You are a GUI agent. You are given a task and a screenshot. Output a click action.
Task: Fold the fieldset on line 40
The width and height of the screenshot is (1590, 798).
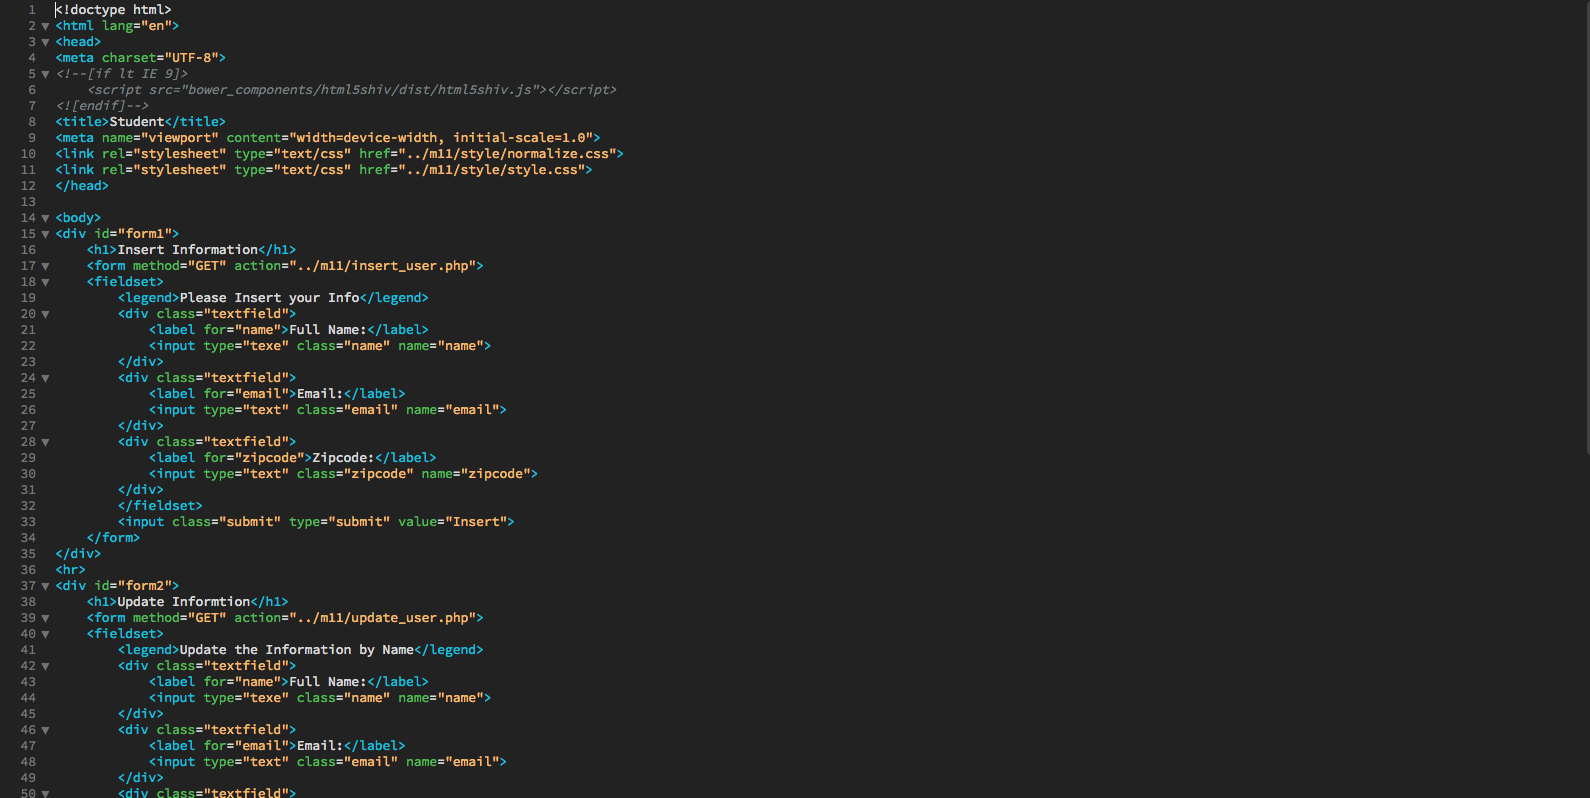click(x=45, y=634)
